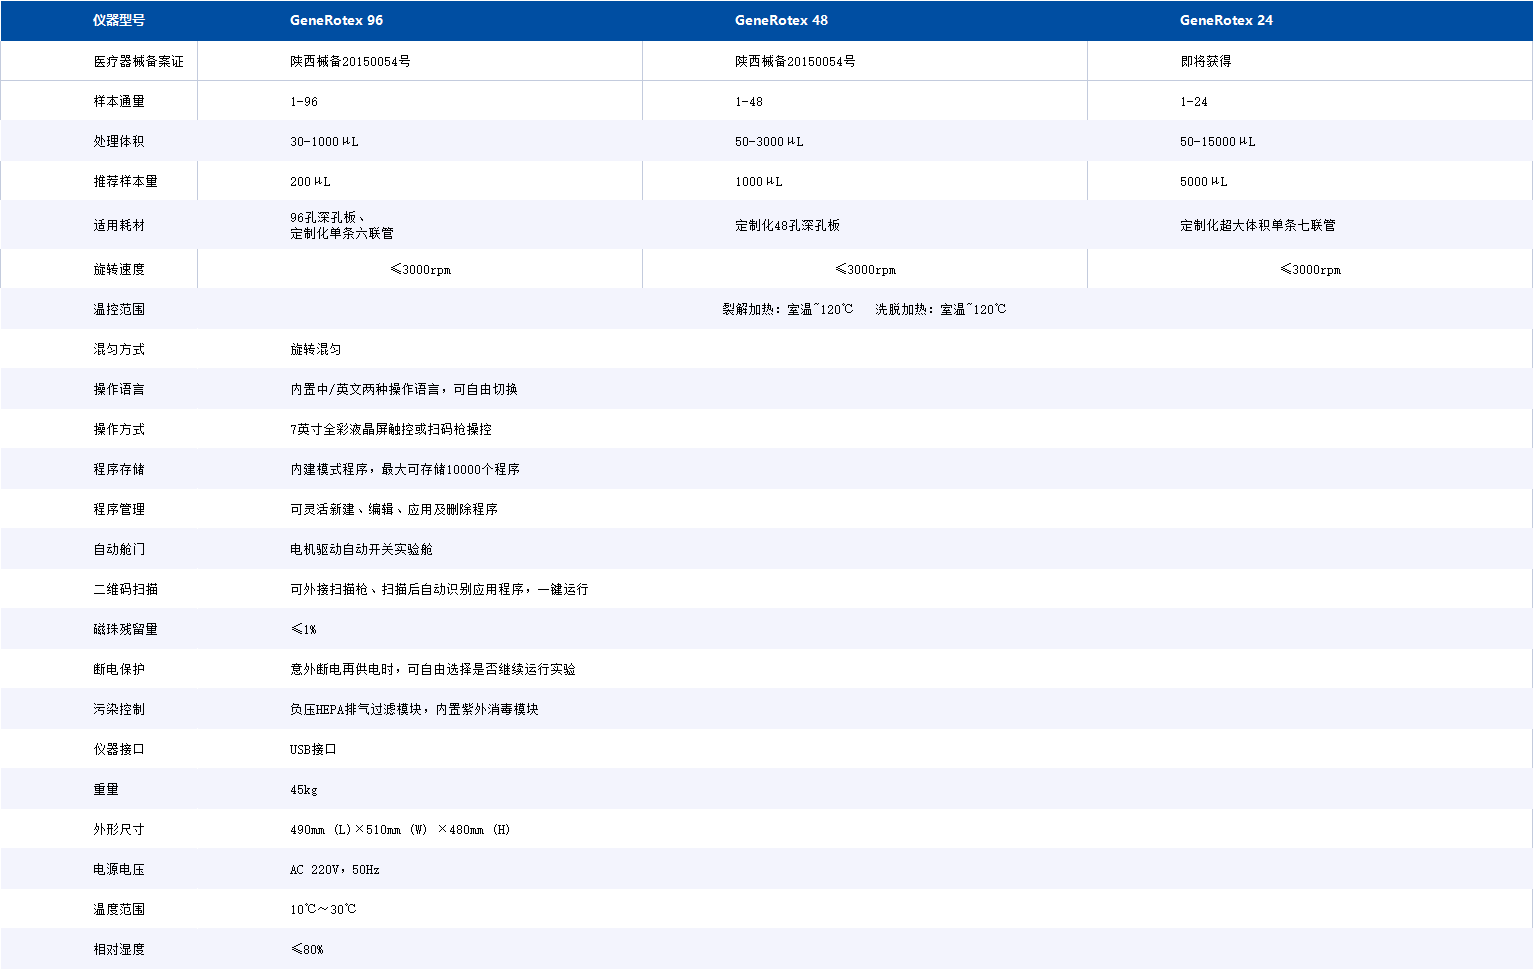The height and width of the screenshot is (969, 1533).
Task: Select the '7英寸全彩液晶屏触控或扫码枪操控' text
Action: (391, 429)
